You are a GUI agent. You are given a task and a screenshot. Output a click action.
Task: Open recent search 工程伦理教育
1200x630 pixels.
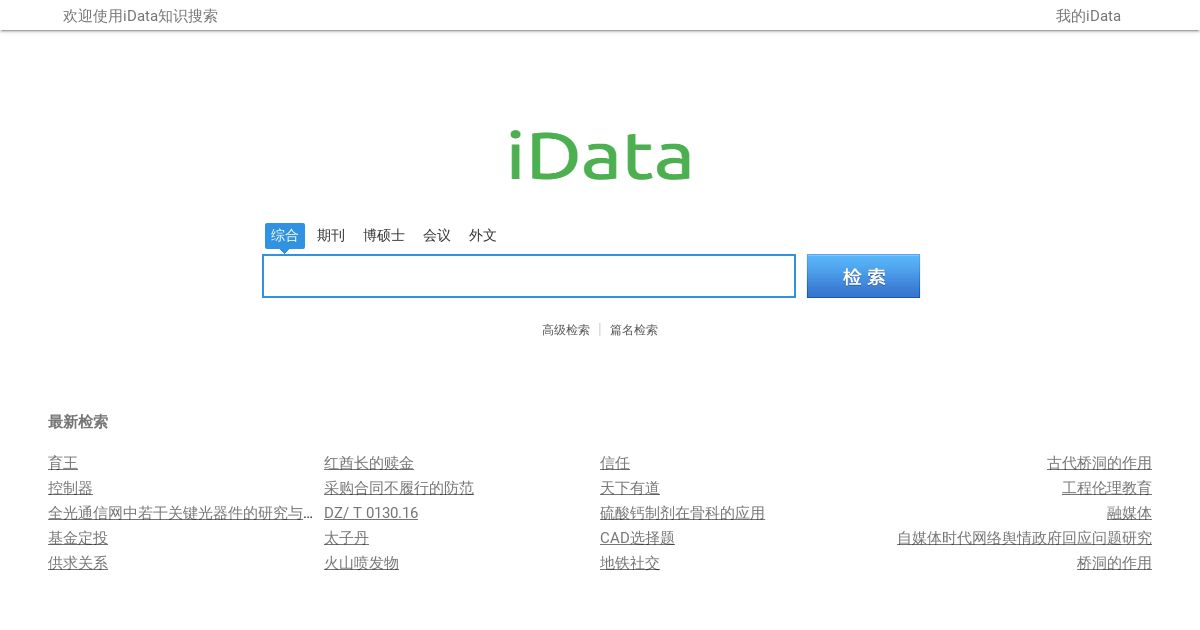click(x=1107, y=488)
